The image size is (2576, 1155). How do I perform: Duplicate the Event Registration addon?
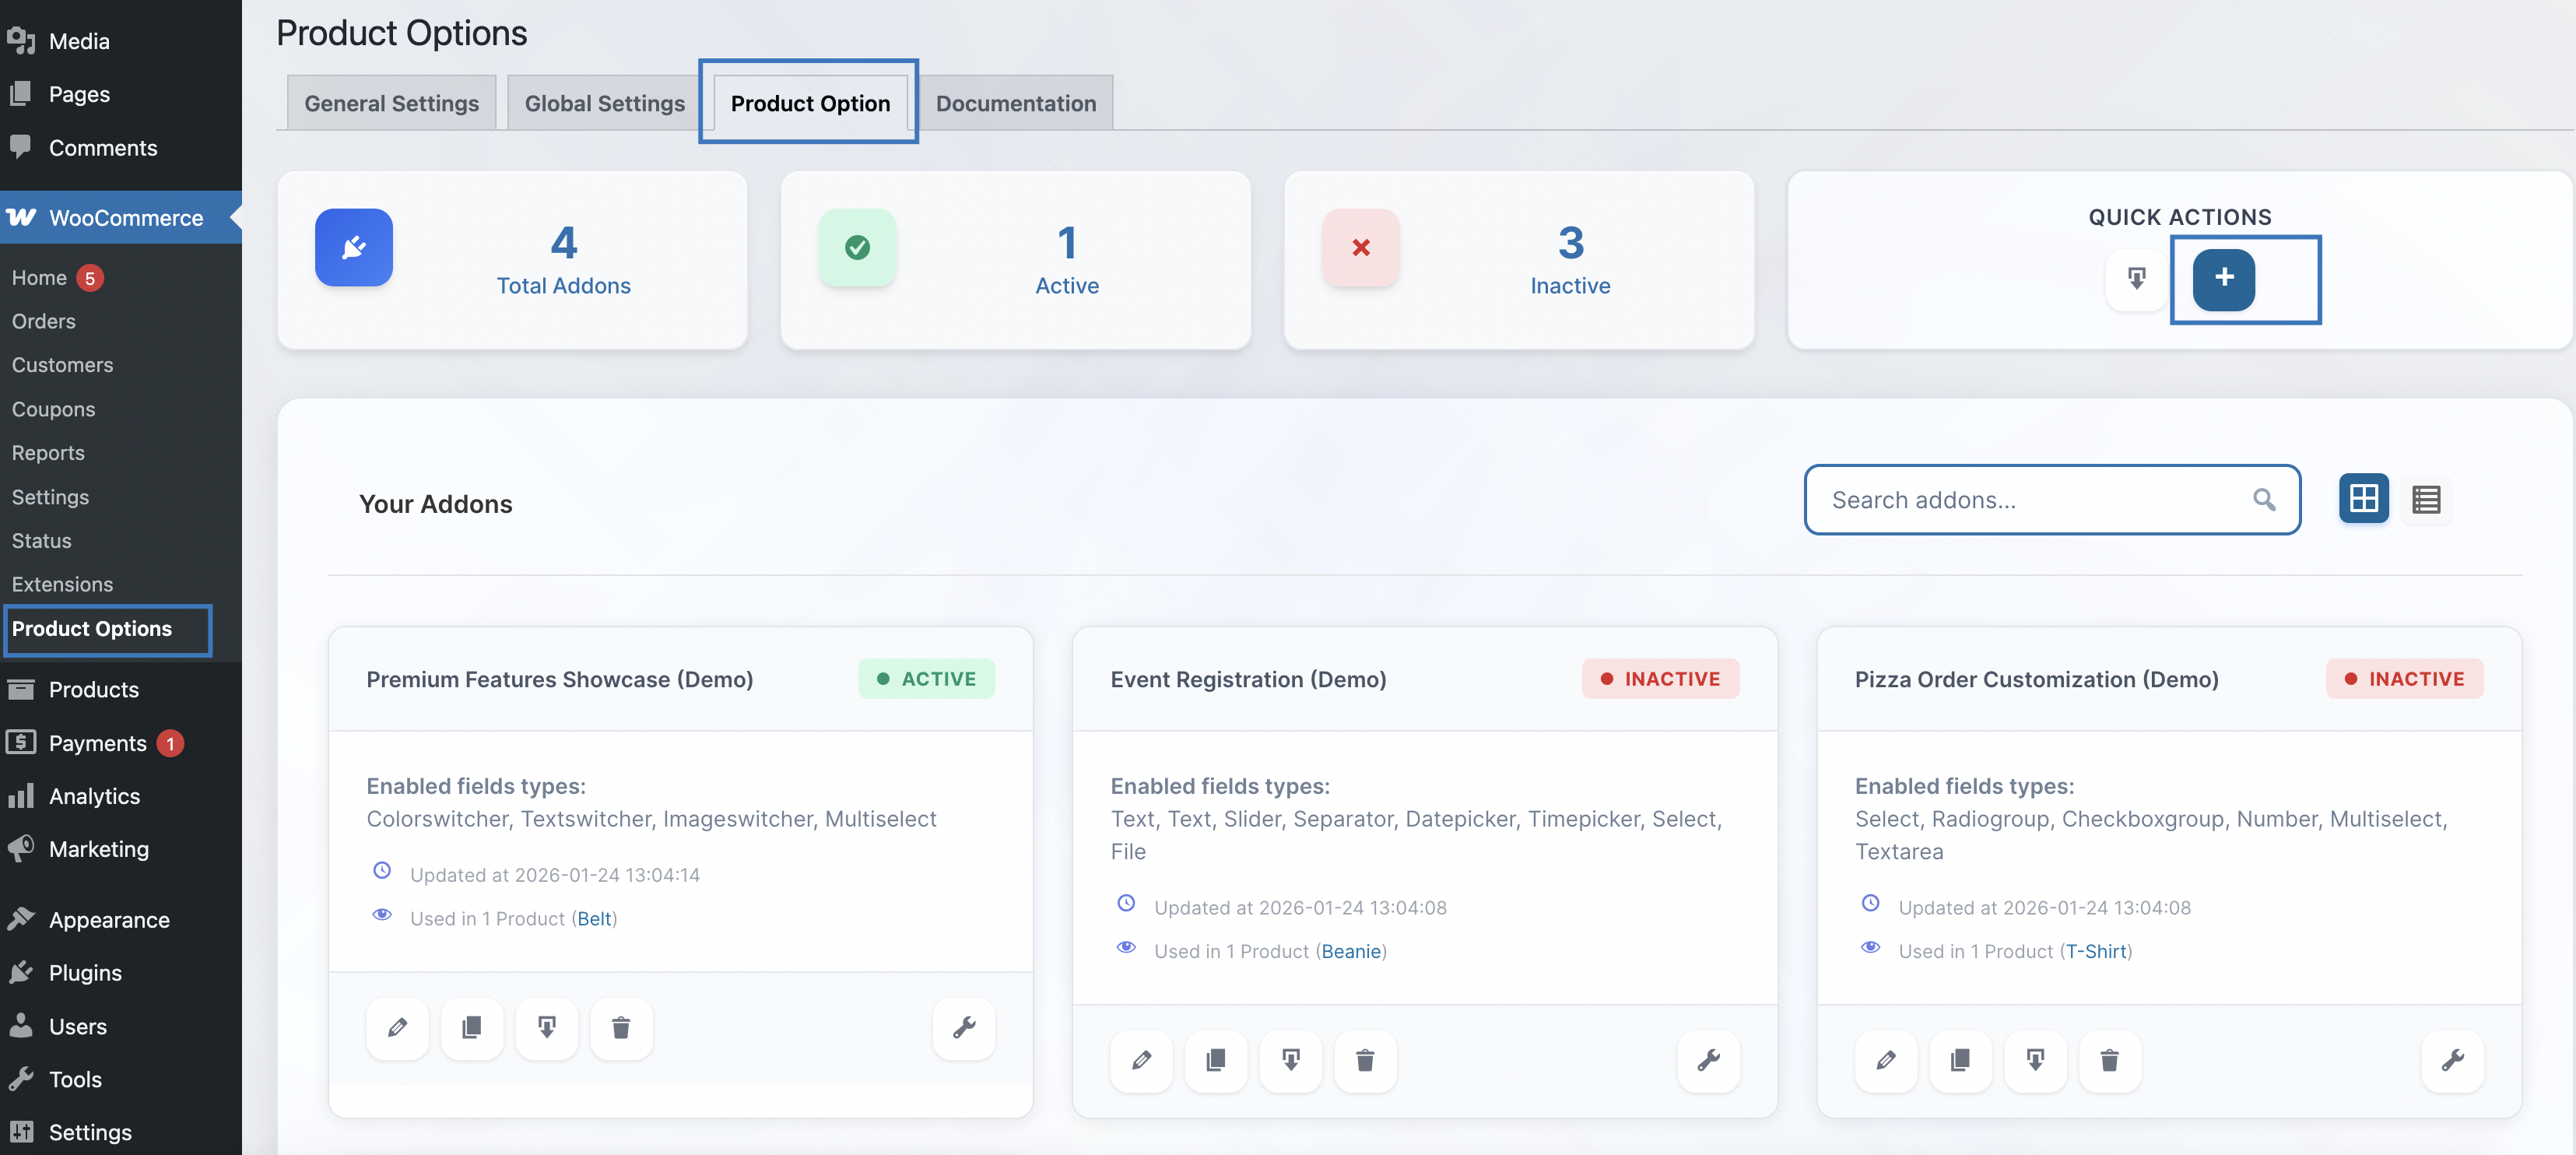(x=1215, y=1060)
